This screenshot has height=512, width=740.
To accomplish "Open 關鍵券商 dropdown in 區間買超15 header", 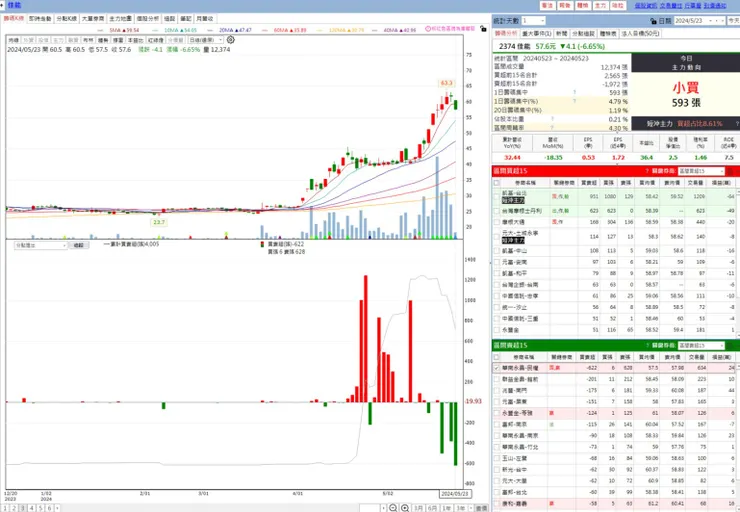I will [x=700, y=171].
